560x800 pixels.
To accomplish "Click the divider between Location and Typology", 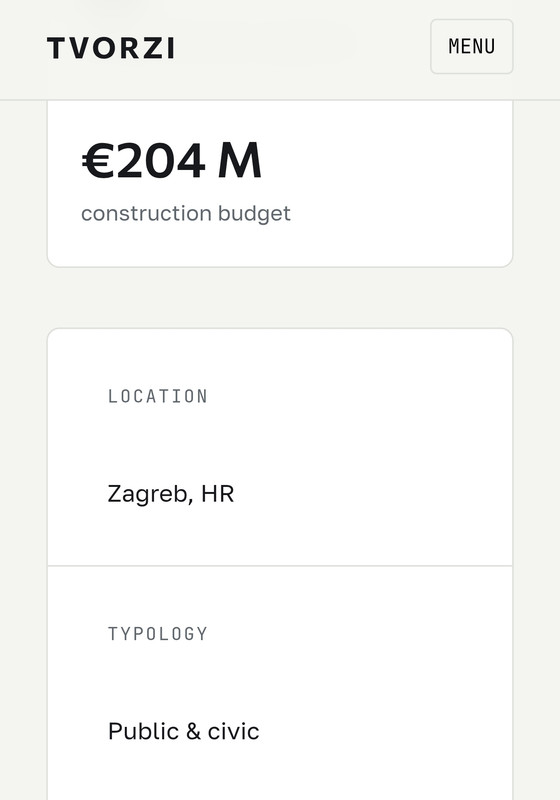I will coord(280,566).
